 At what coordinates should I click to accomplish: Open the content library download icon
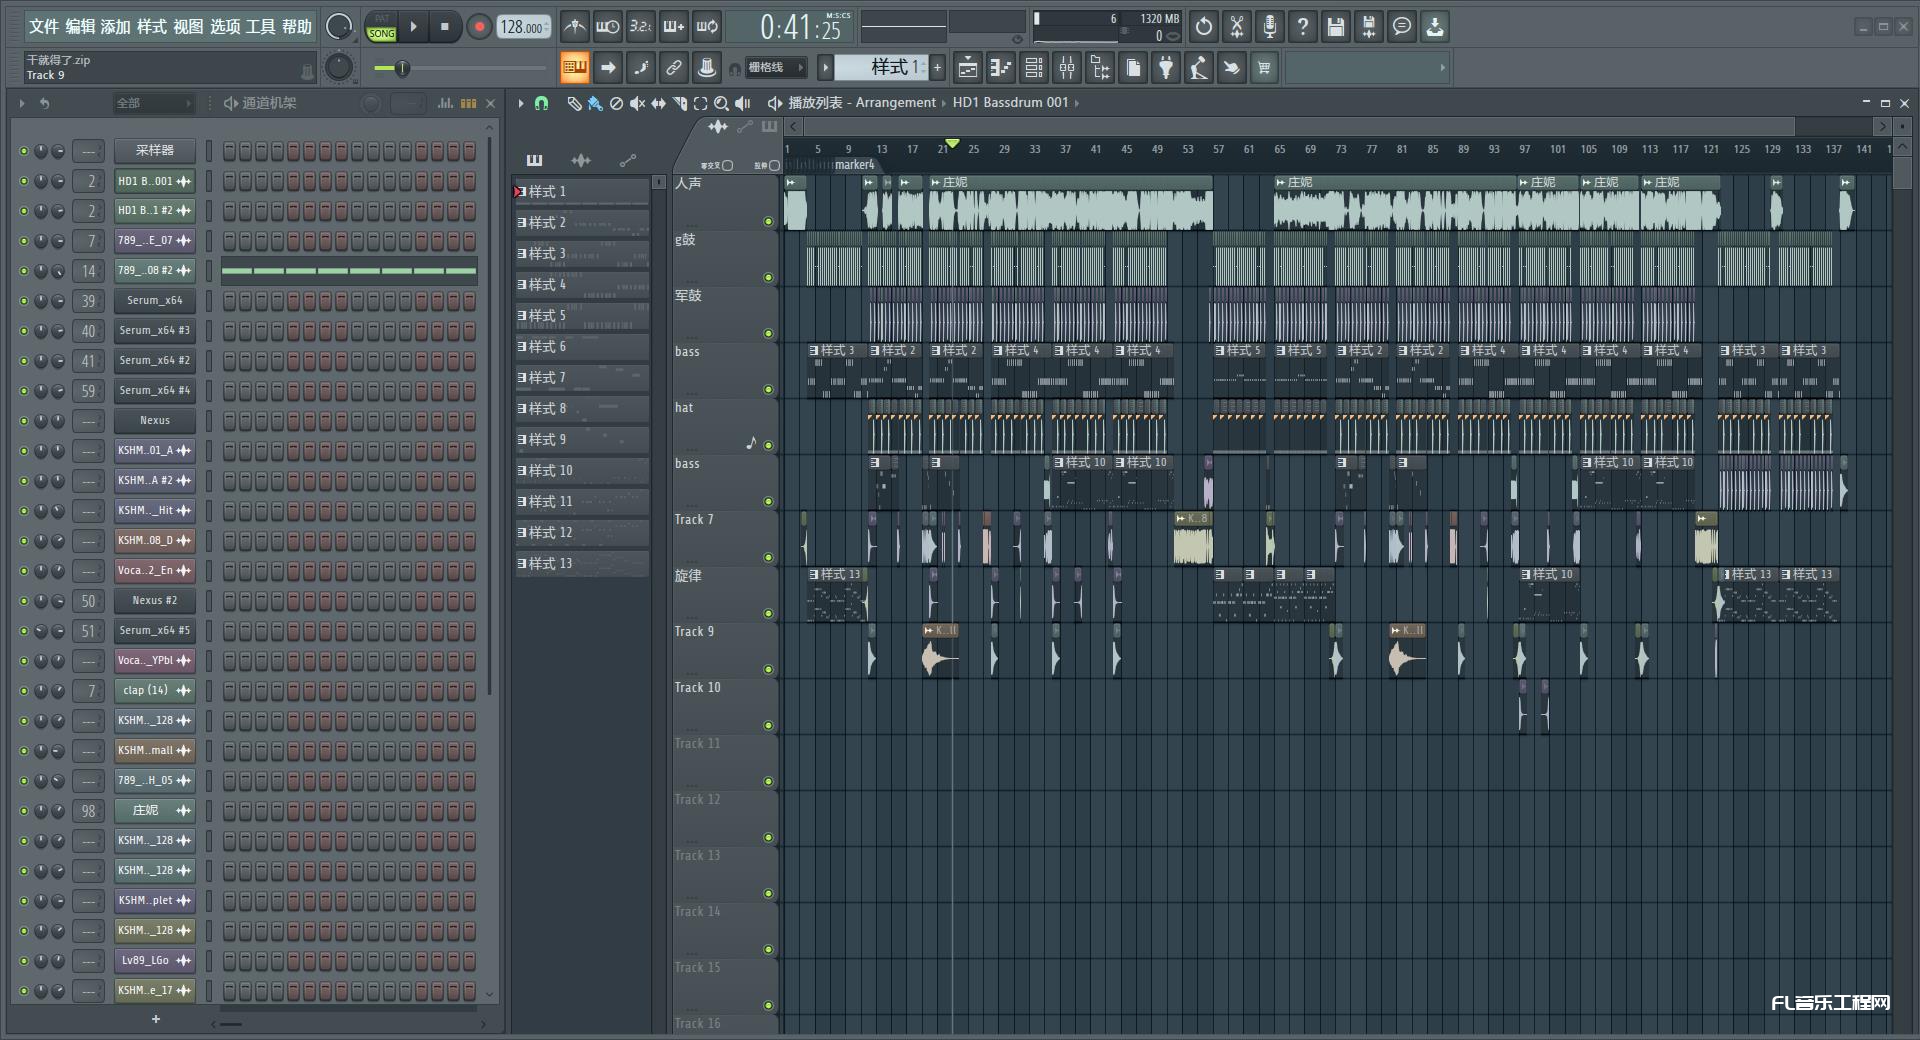pyautogui.click(x=1435, y=27)
